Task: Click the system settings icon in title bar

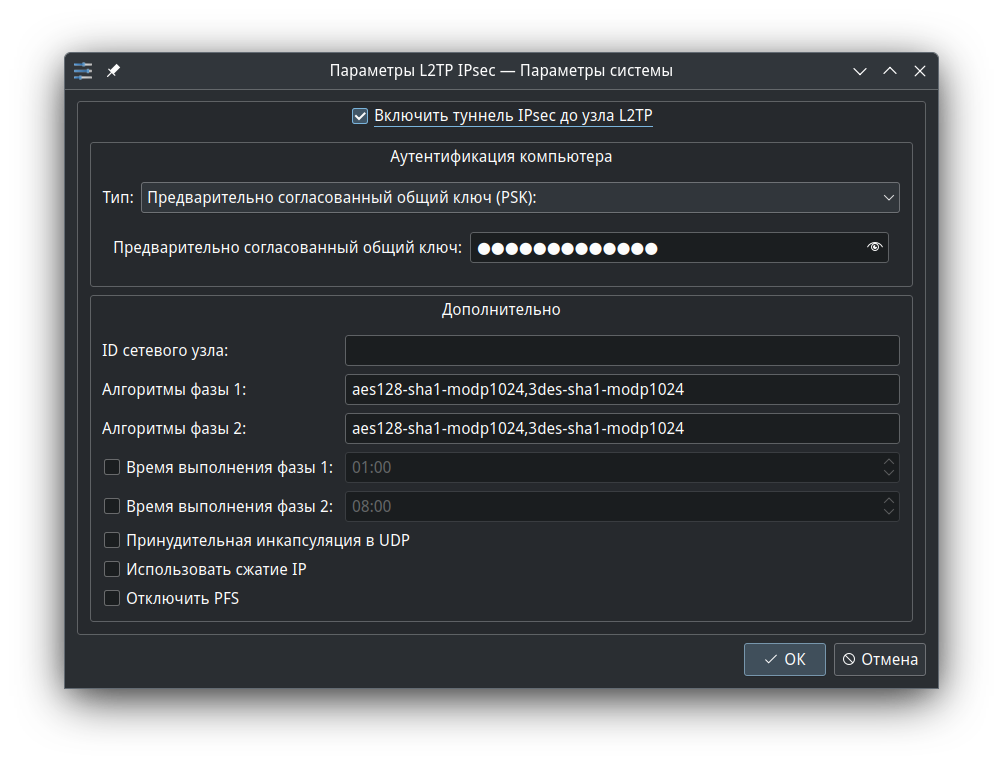Action: coord(83,71)
